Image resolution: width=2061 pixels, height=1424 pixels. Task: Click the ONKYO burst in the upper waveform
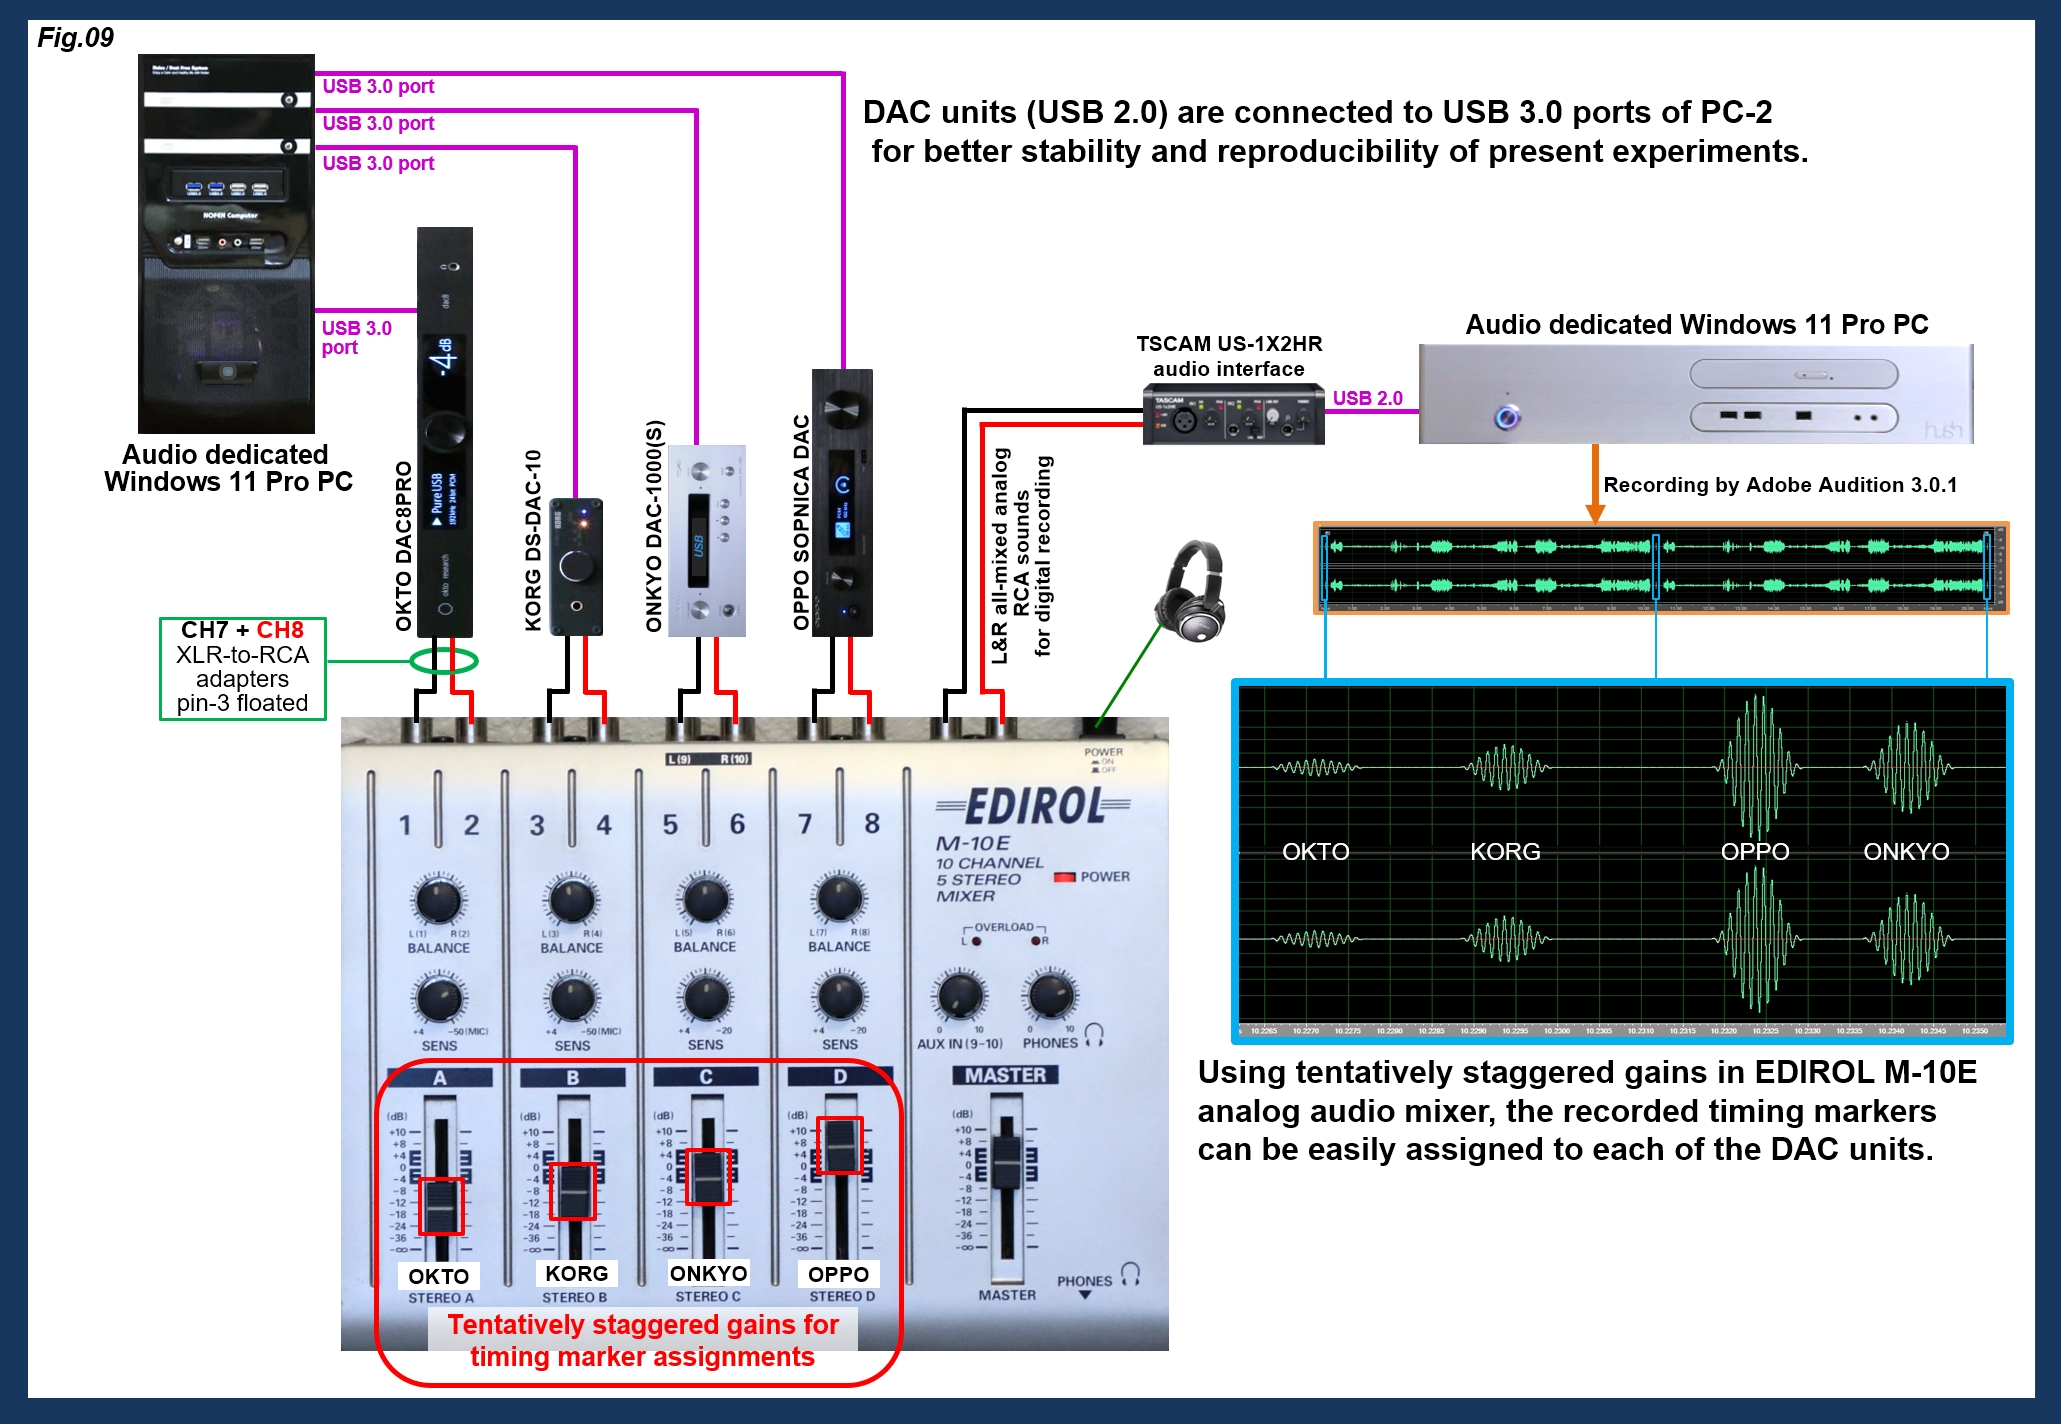[1908, 768]
